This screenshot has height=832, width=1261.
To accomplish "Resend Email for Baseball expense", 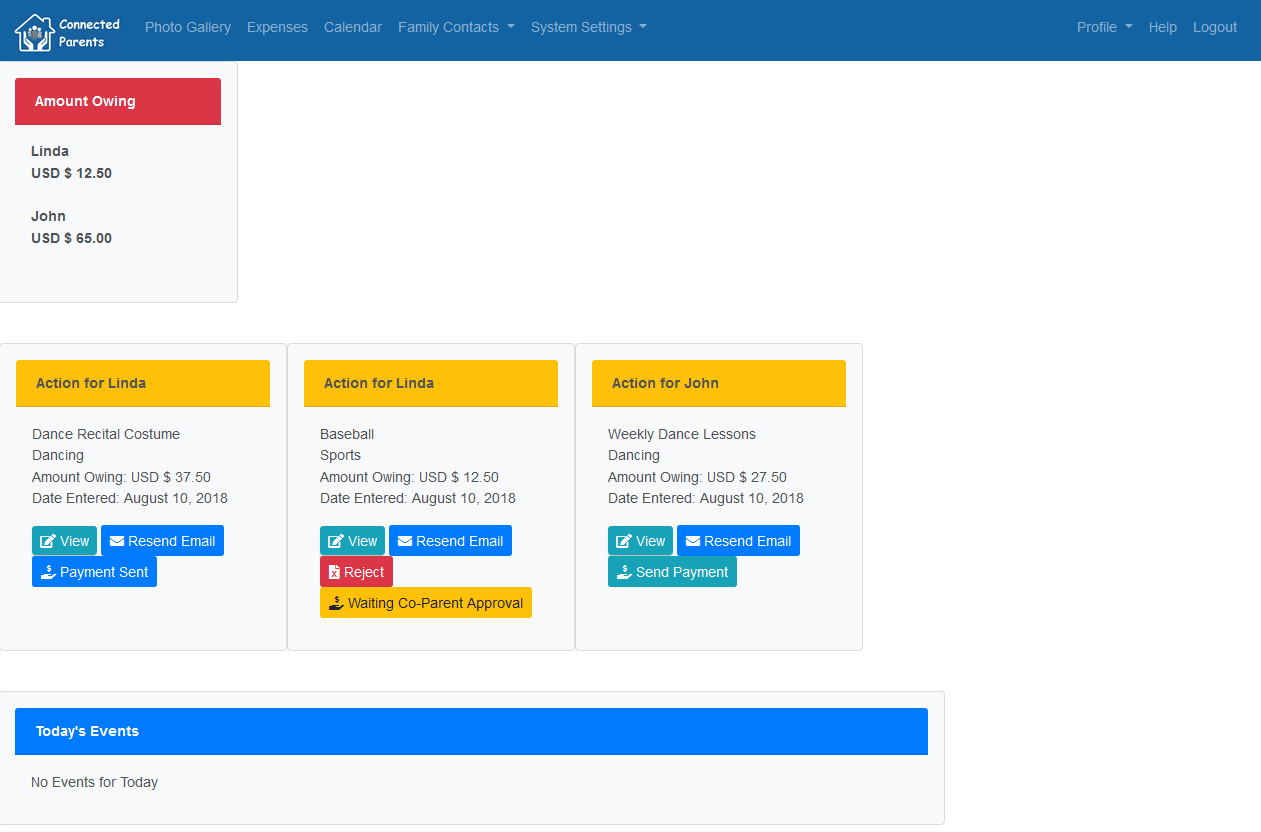I will click(x=450, y=541).
